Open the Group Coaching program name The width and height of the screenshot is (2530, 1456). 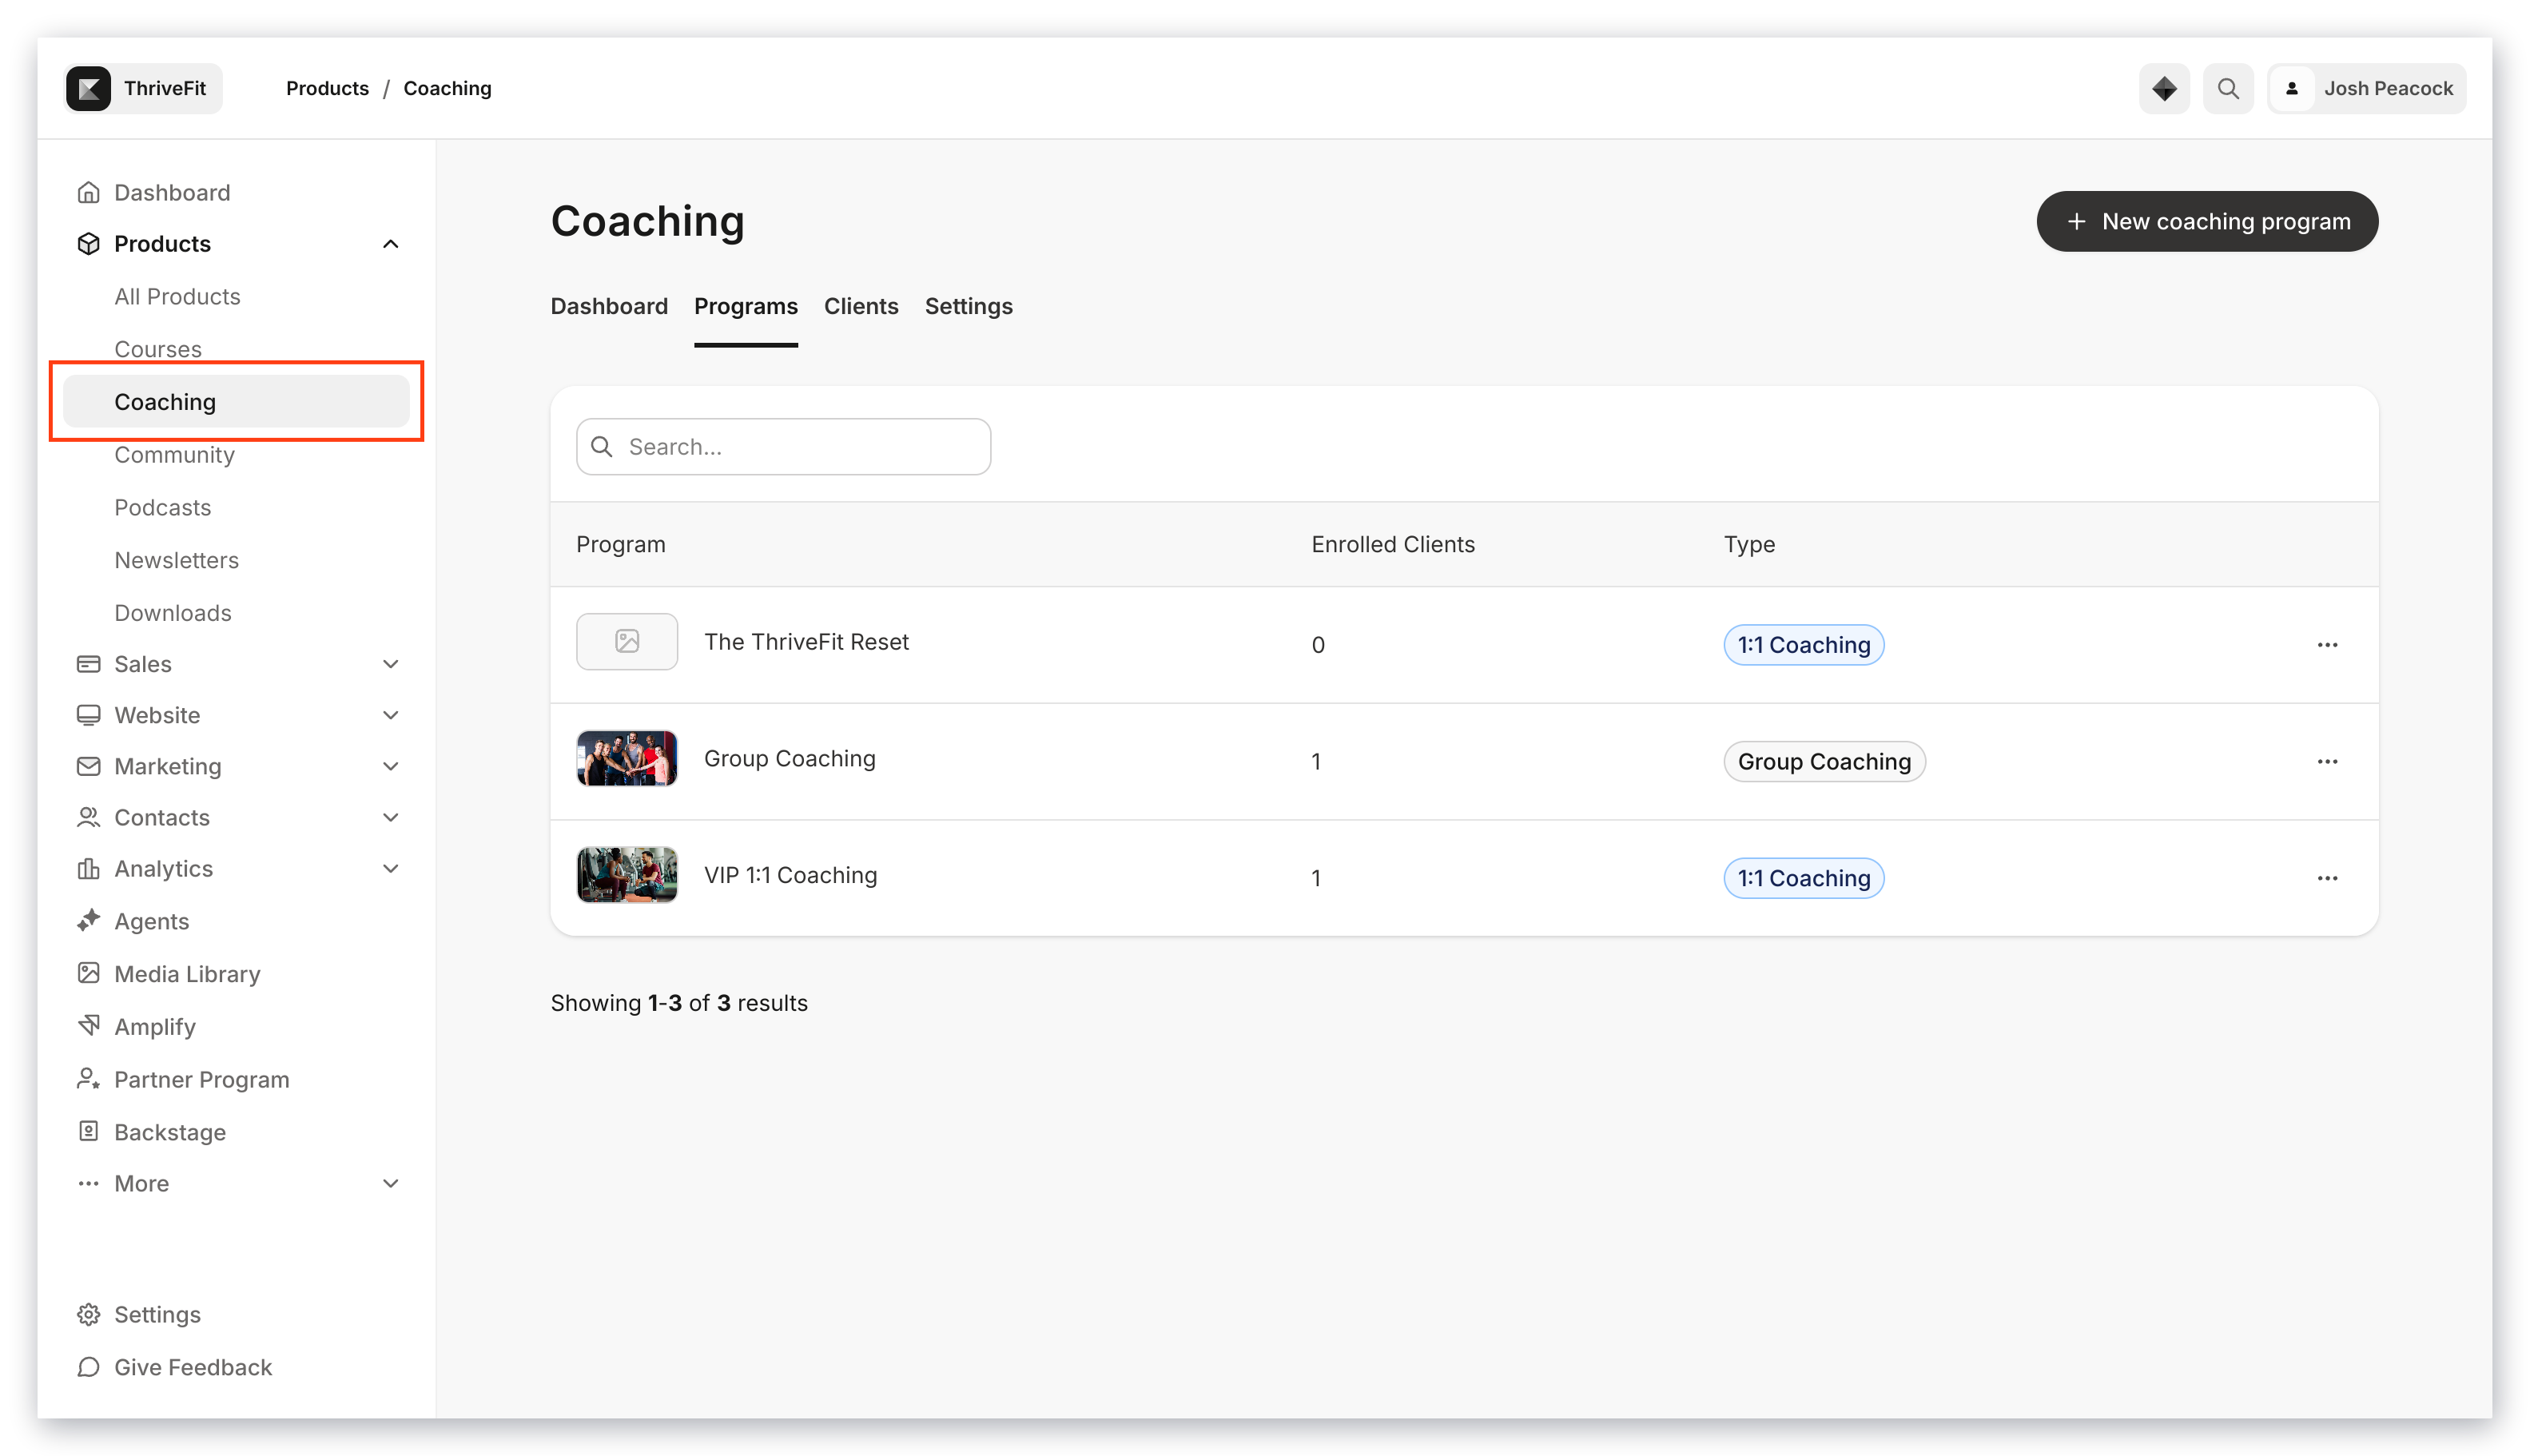click(x=789, y=758)
